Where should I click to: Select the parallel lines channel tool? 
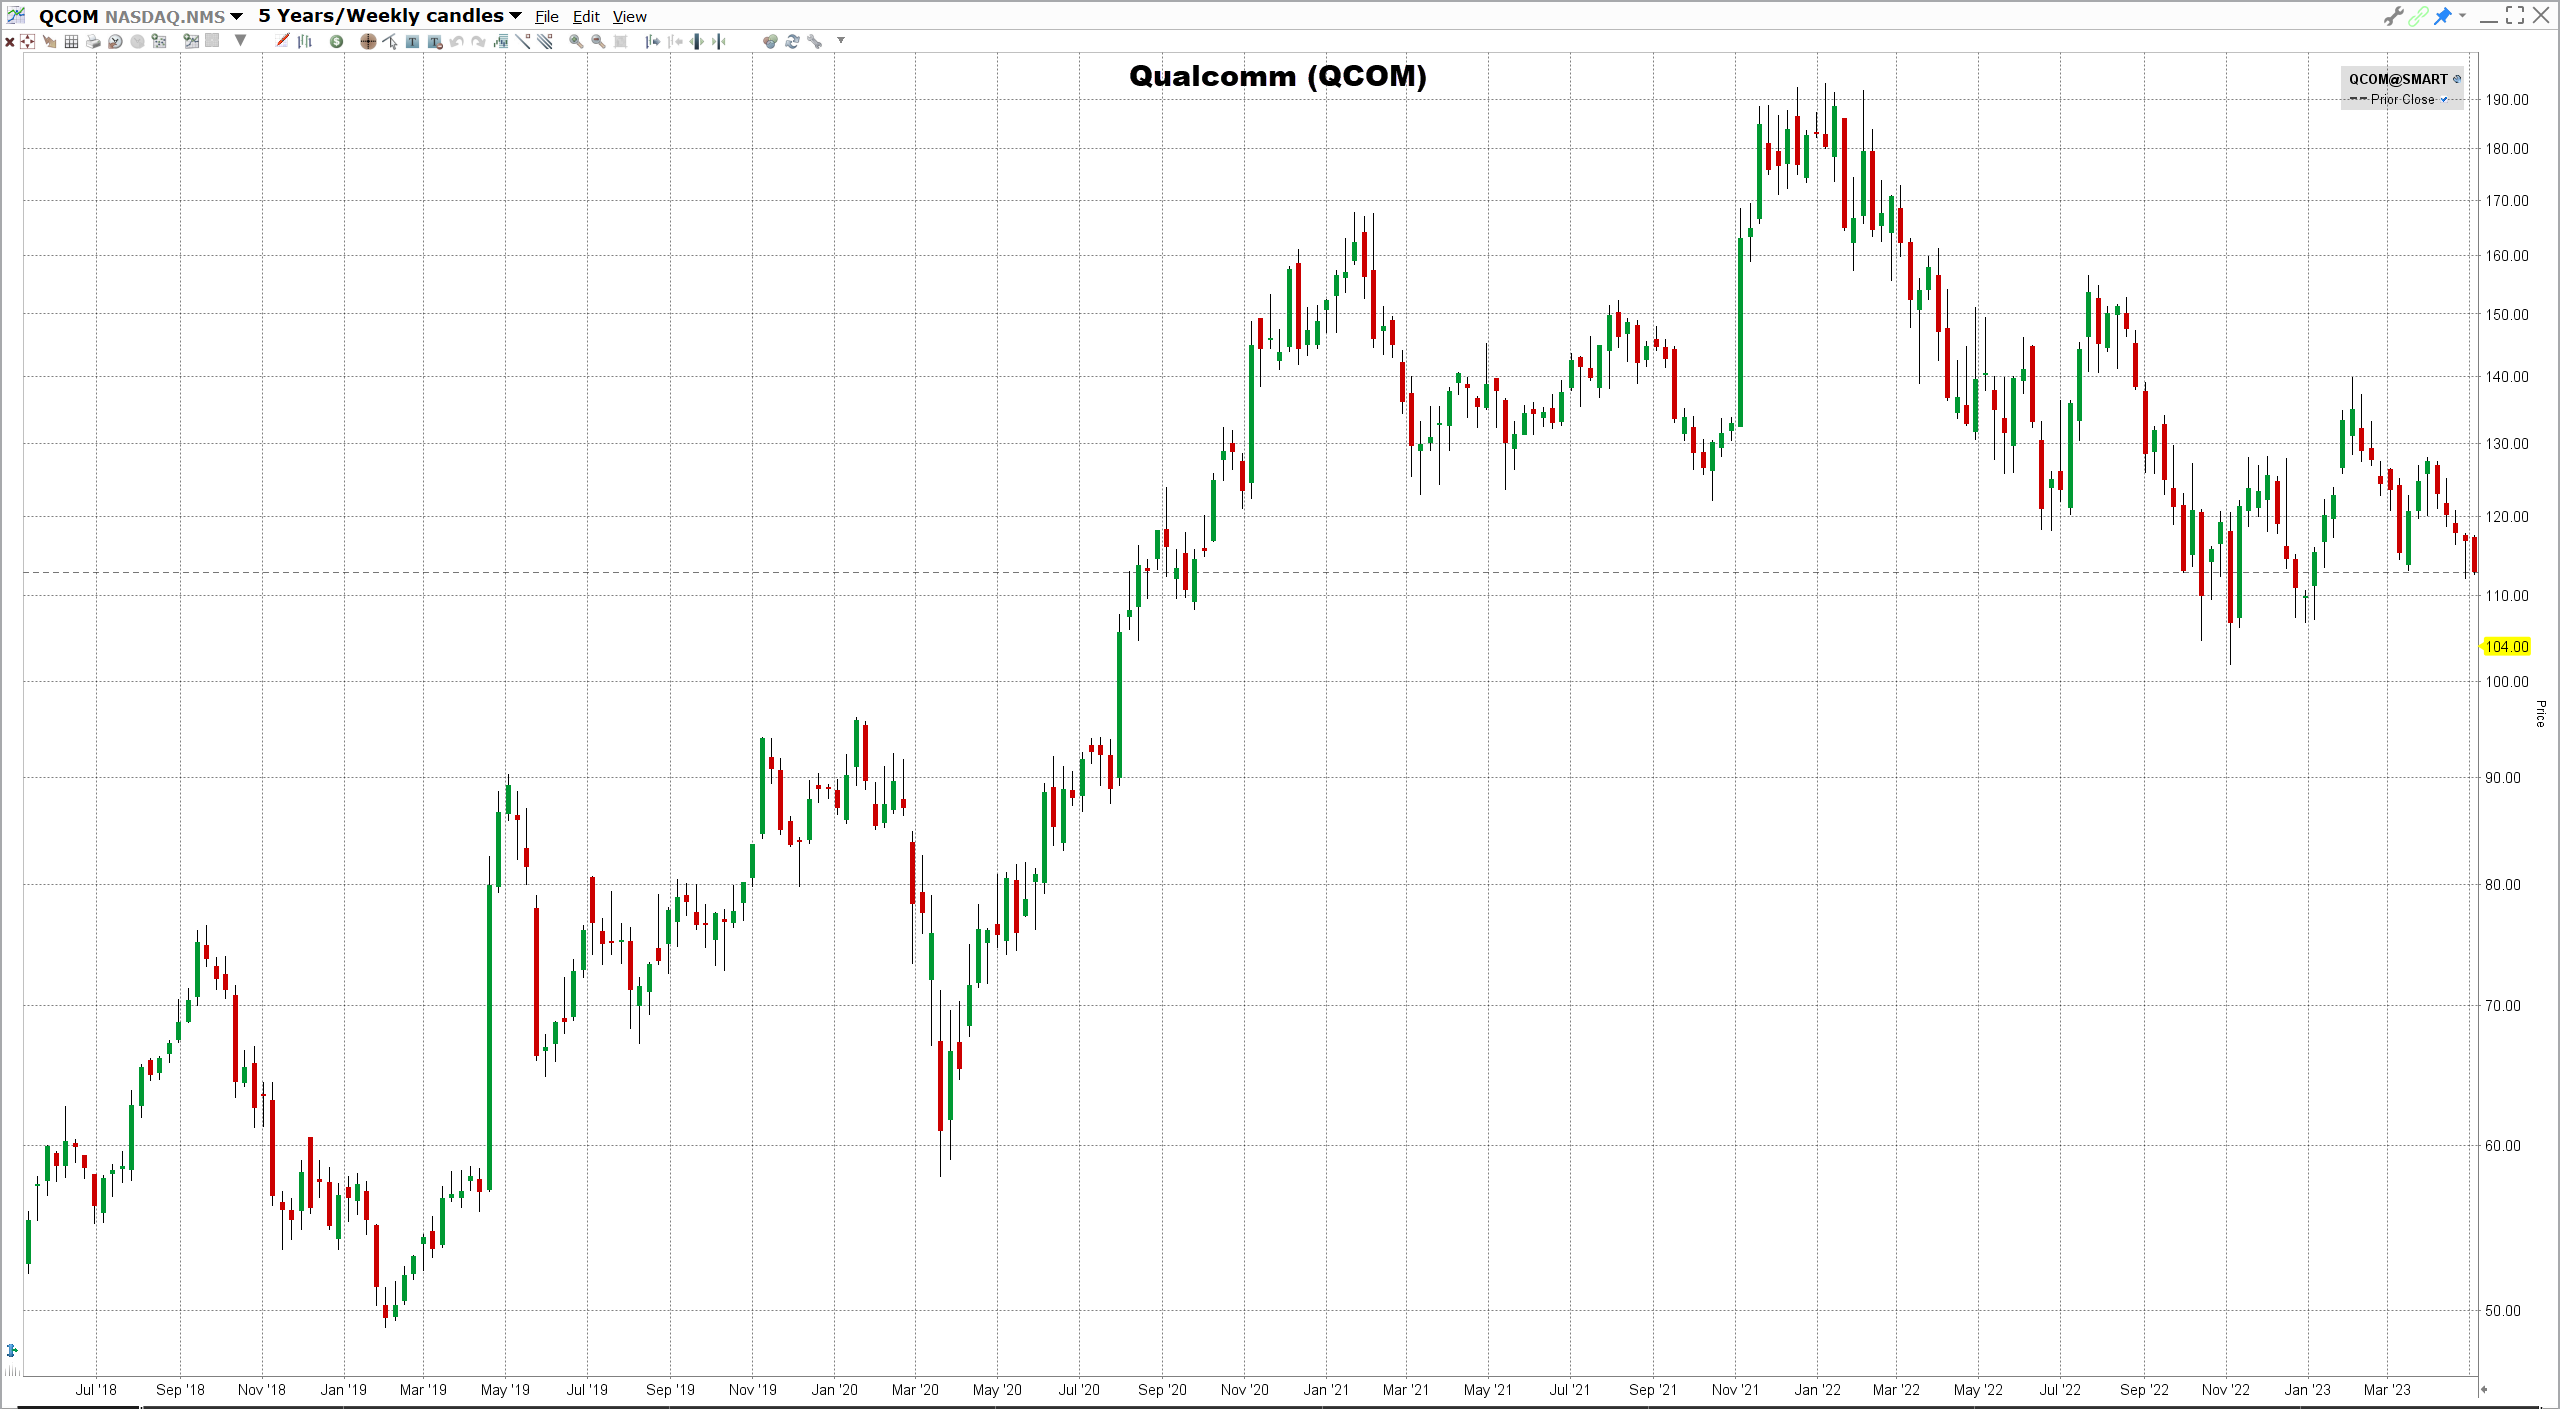click(545, 41)
